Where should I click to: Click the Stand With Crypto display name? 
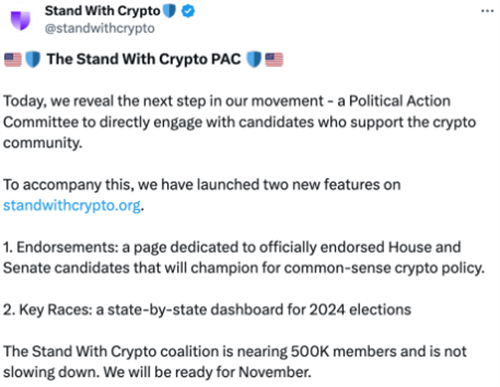(x=103, y=11)
